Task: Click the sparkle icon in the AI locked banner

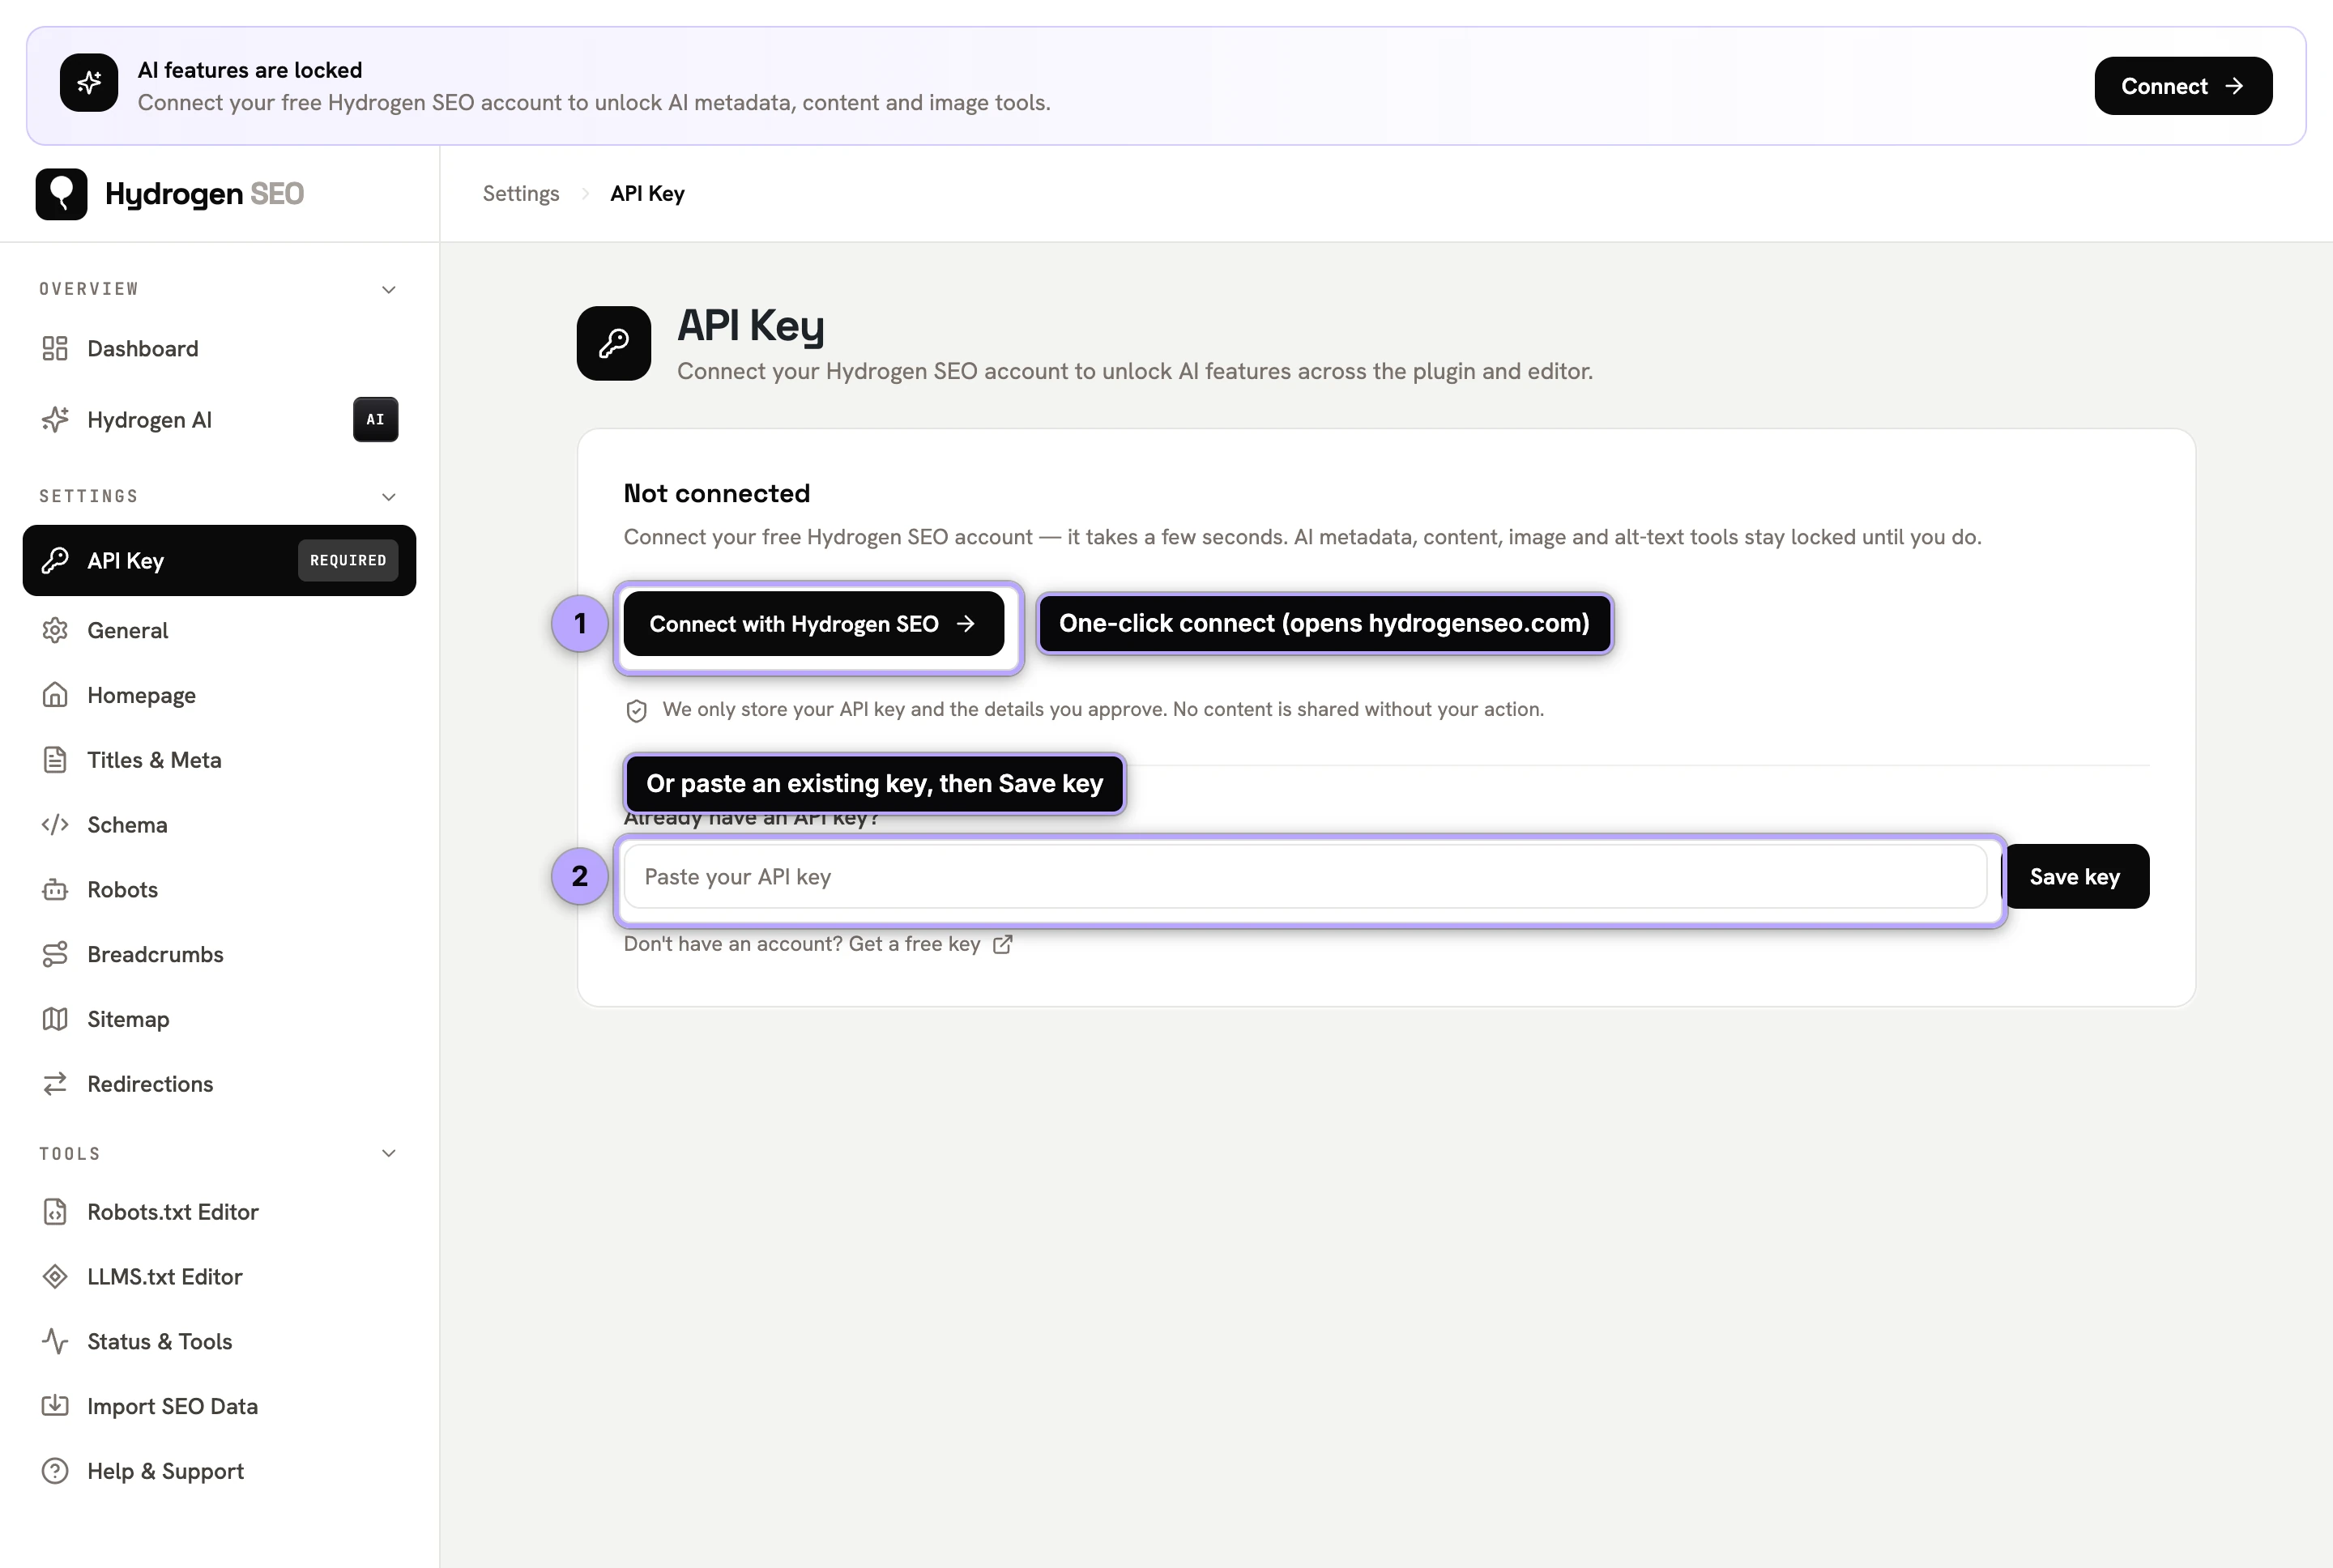Action: [89, 83]
